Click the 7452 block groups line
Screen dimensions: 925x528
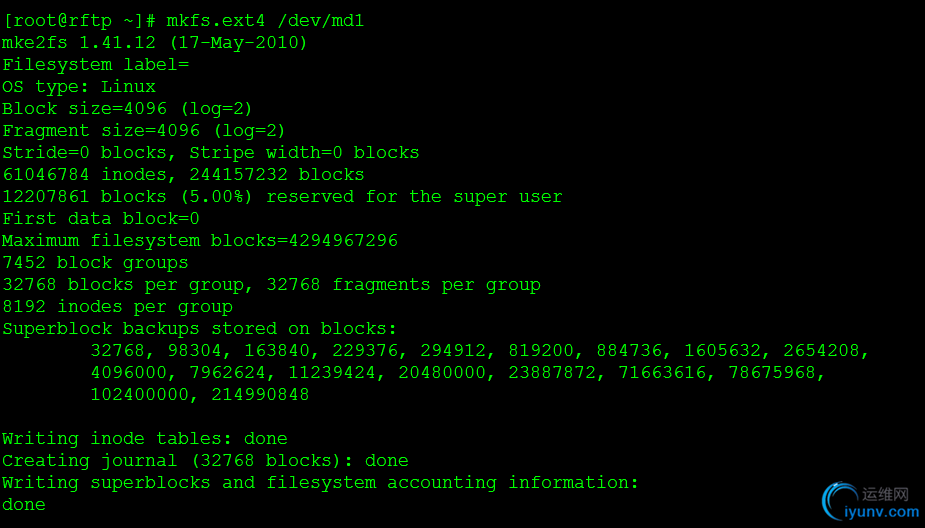(95, 263)
